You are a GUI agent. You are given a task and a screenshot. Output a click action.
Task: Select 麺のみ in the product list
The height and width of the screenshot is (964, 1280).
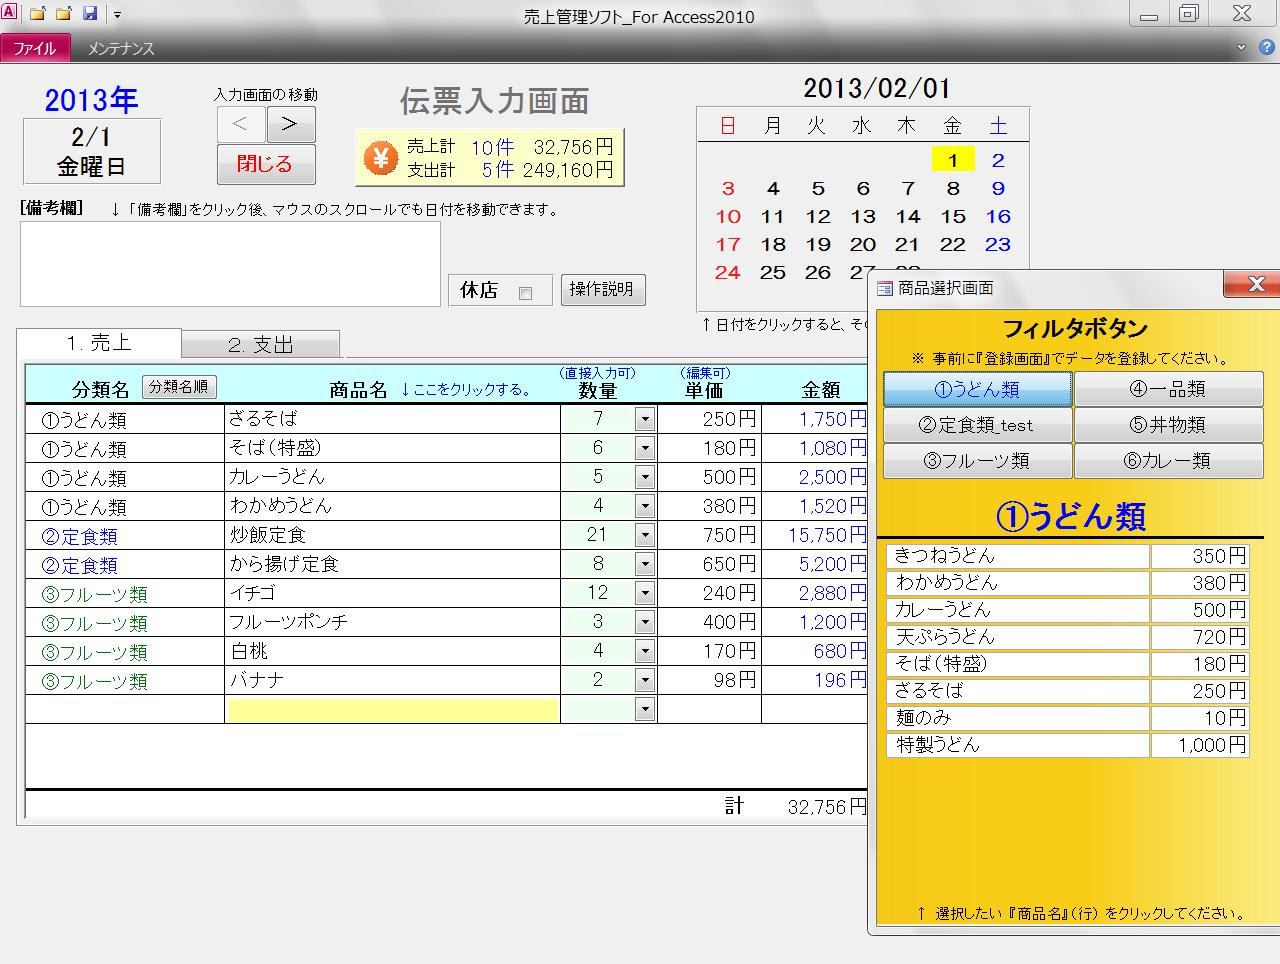click(x=1018, y=718)
